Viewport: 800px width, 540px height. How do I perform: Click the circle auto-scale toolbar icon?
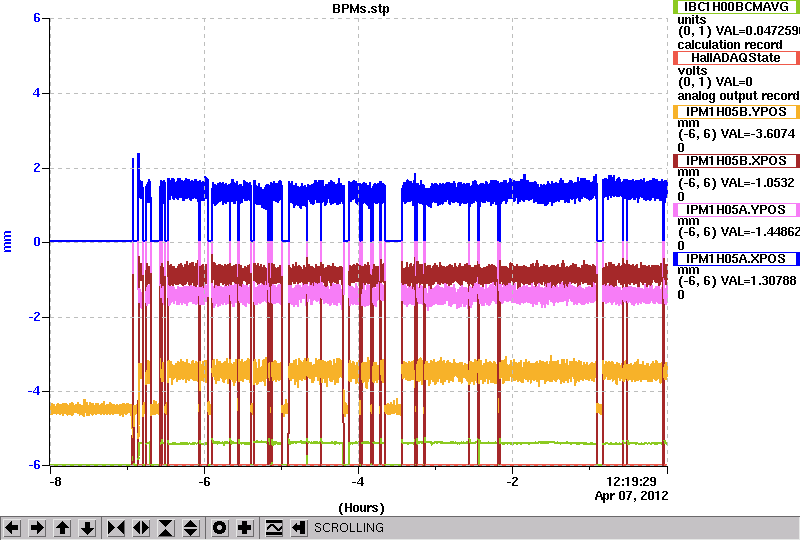(x=220, y=528)
